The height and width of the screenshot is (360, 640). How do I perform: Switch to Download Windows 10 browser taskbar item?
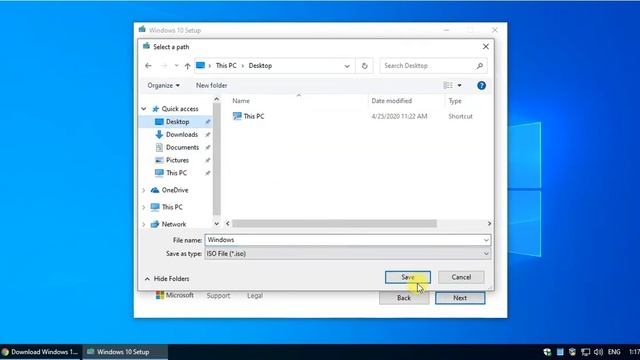coord(41,352)
